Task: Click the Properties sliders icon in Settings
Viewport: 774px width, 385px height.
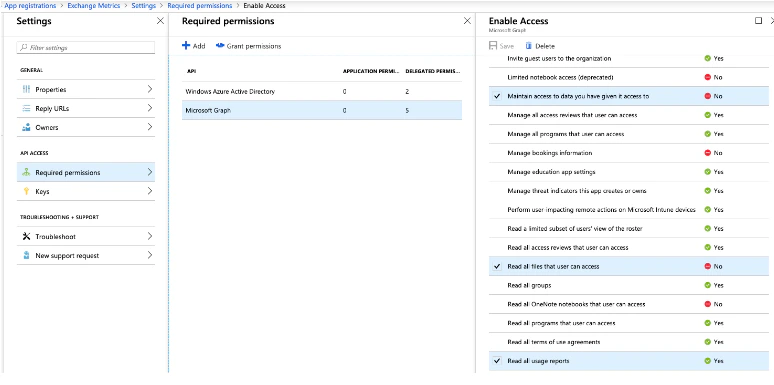Action: tap(27, 89)
